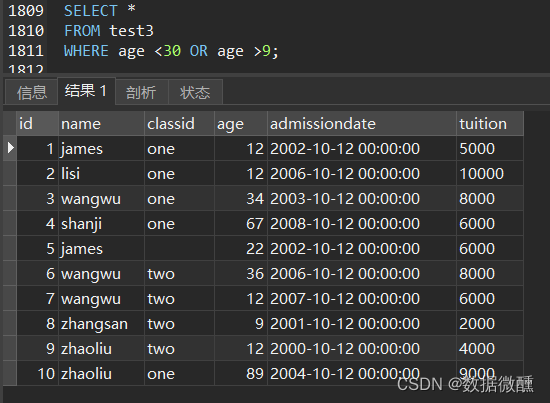Screen dimensions: 550x403
Task: Click the WHERE keyword in line 1811
Action: [86, 51]
